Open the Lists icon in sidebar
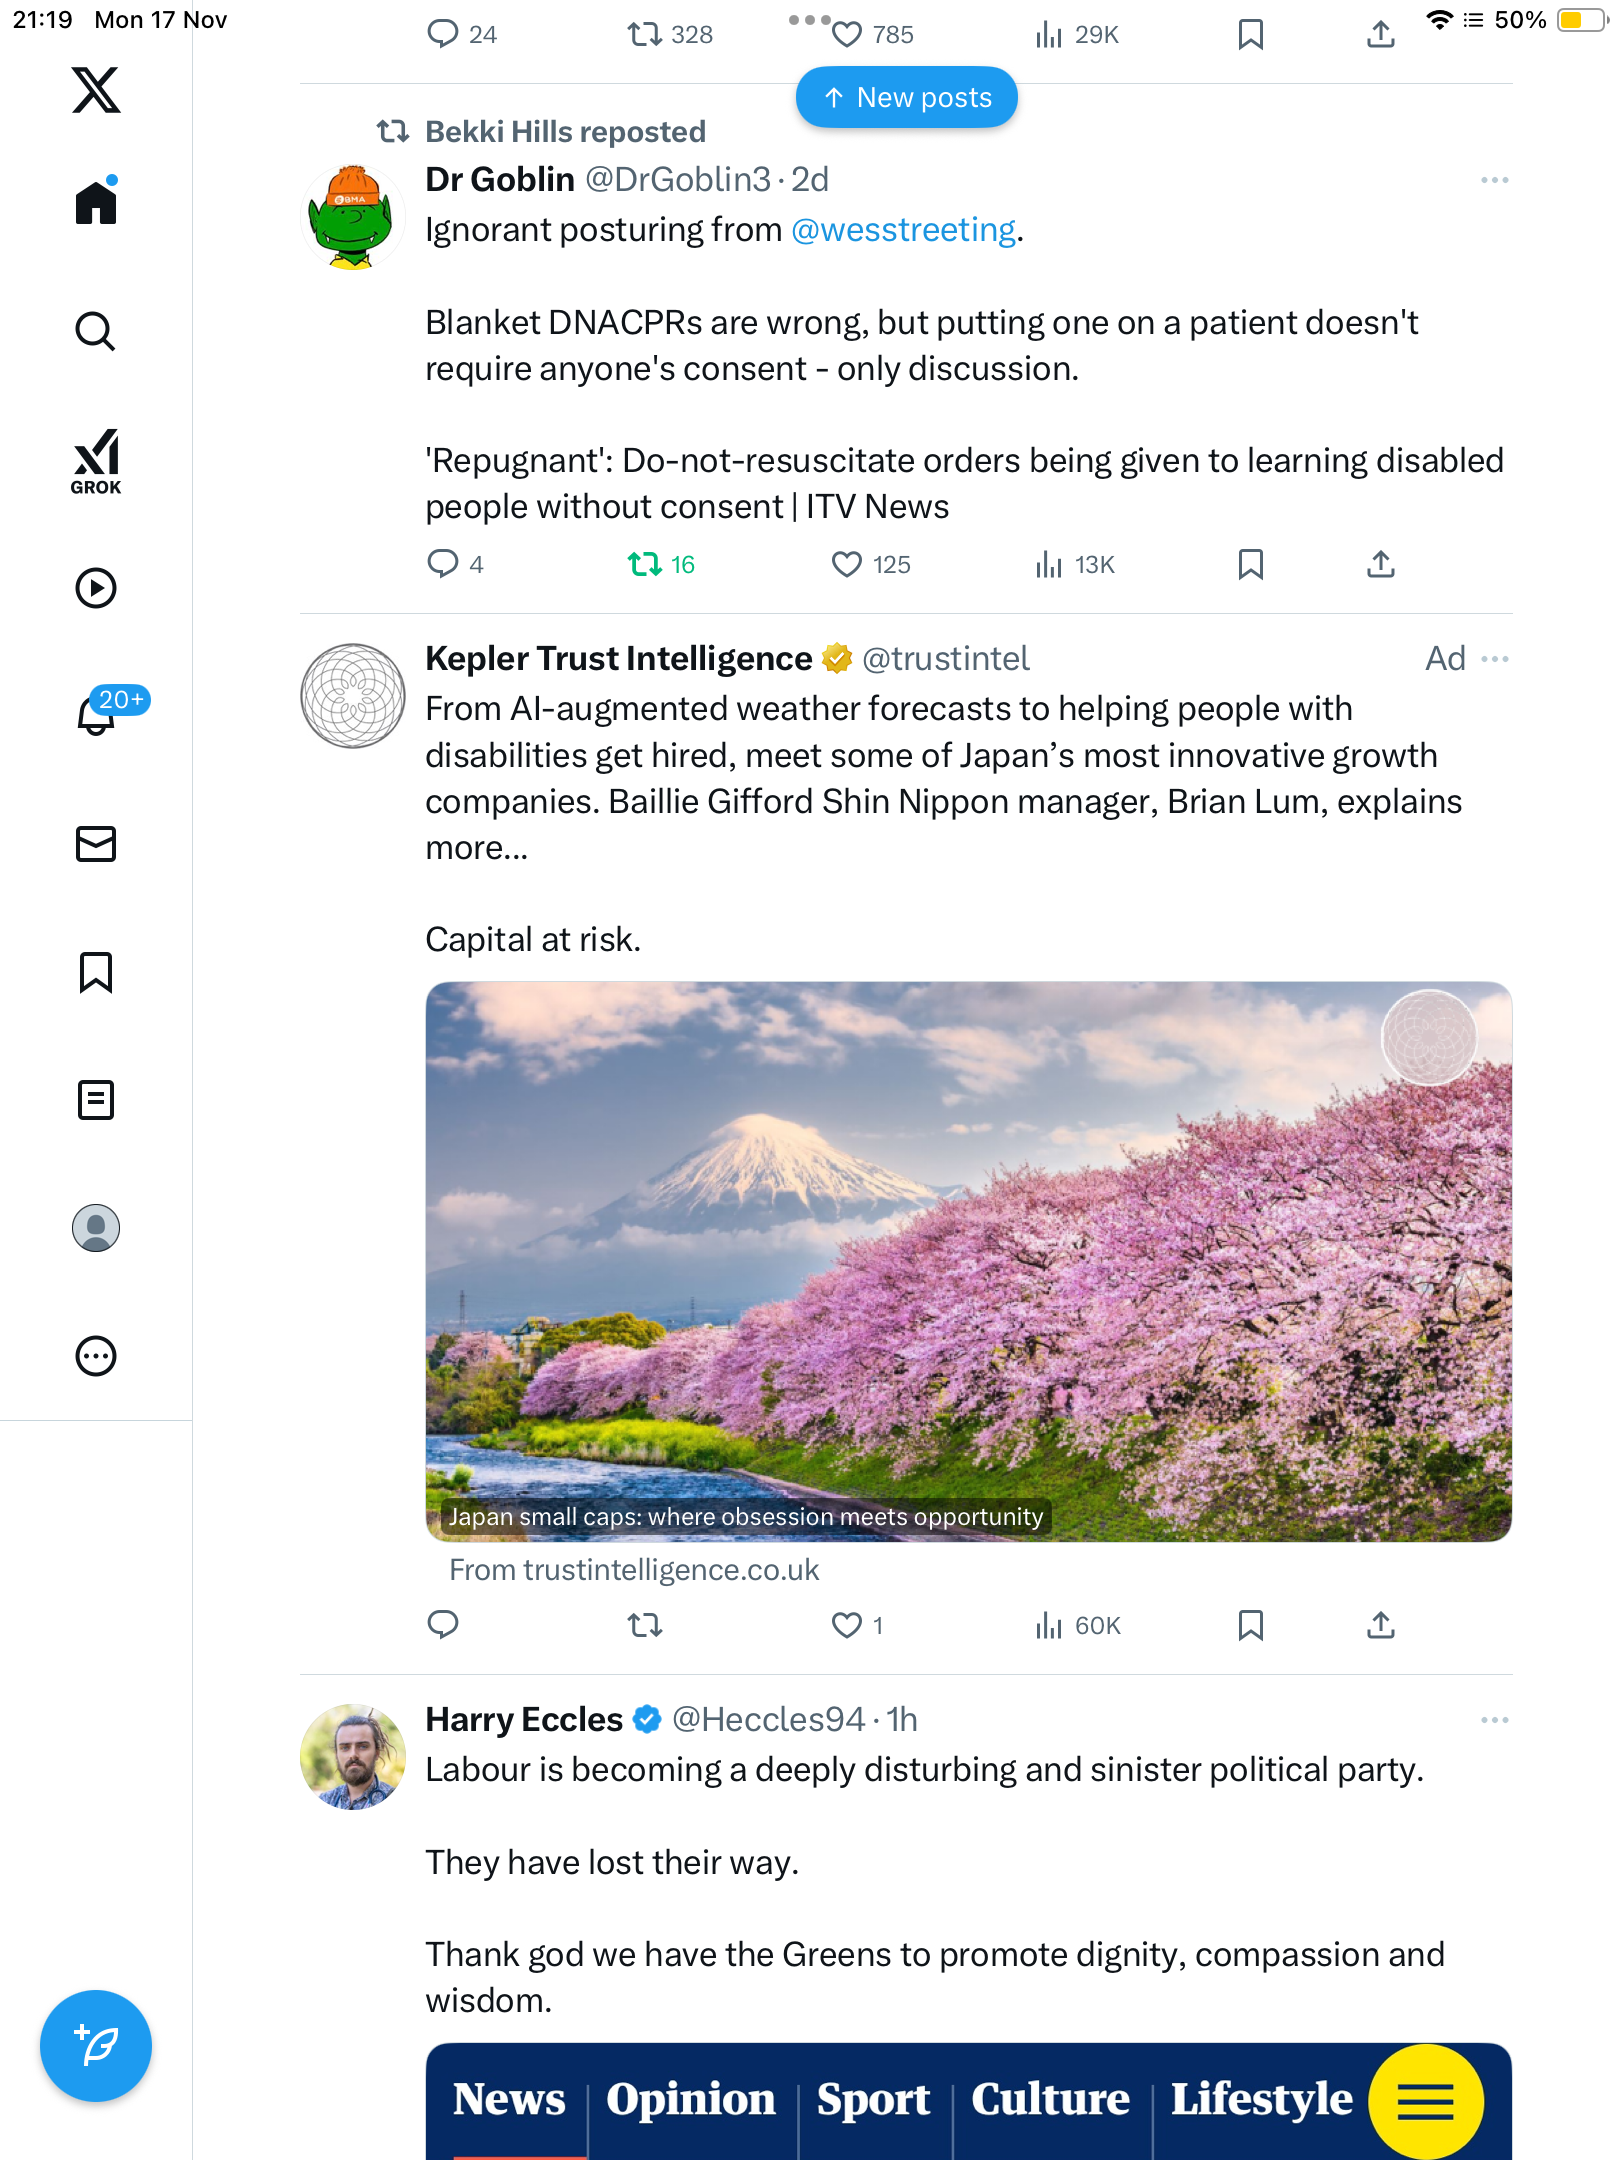Image resolution: width=1620 pixels, height=2160 pixels. click(x=96, y=1100)
